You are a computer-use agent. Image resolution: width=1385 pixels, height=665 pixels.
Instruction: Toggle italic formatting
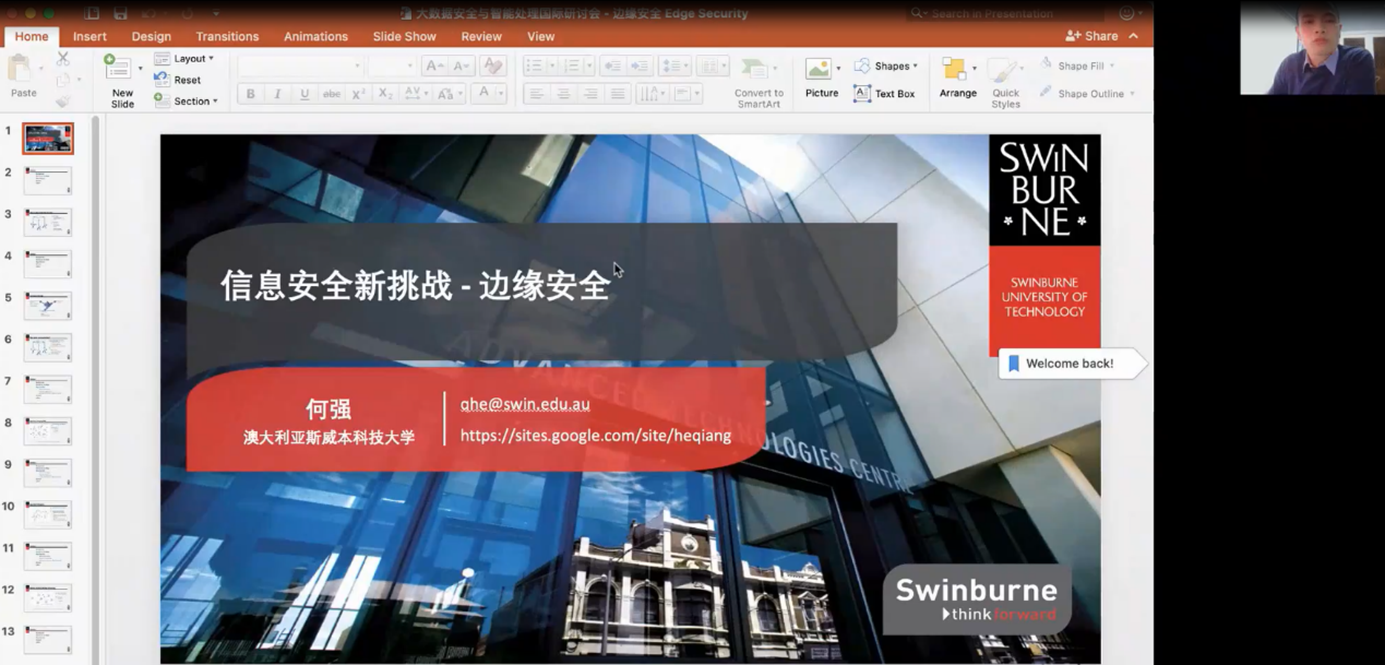click(x=277, y=94)
